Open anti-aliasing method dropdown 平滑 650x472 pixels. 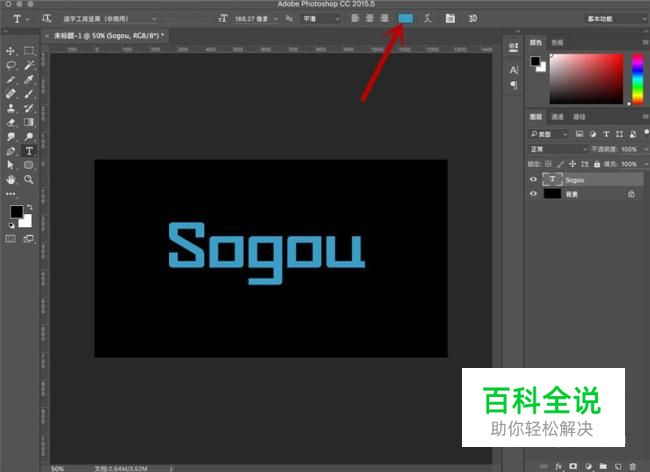(321, 19)
